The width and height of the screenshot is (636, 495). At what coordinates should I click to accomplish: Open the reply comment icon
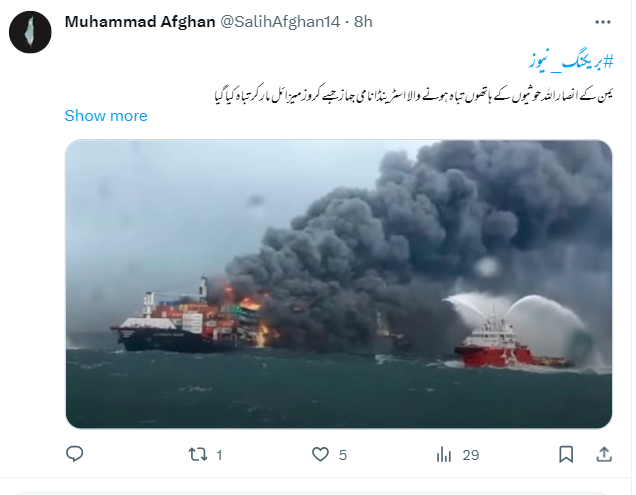pyautogui.click(x=75, y=454)
